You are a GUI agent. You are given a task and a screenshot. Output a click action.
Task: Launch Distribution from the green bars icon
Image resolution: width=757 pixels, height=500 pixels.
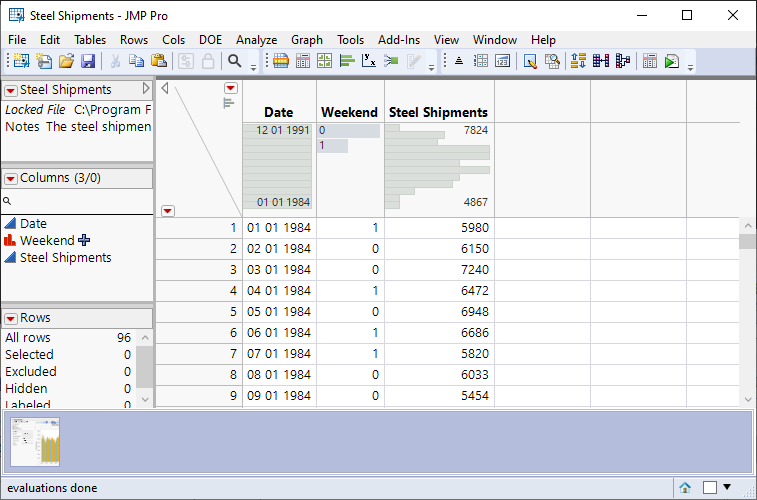348,61
